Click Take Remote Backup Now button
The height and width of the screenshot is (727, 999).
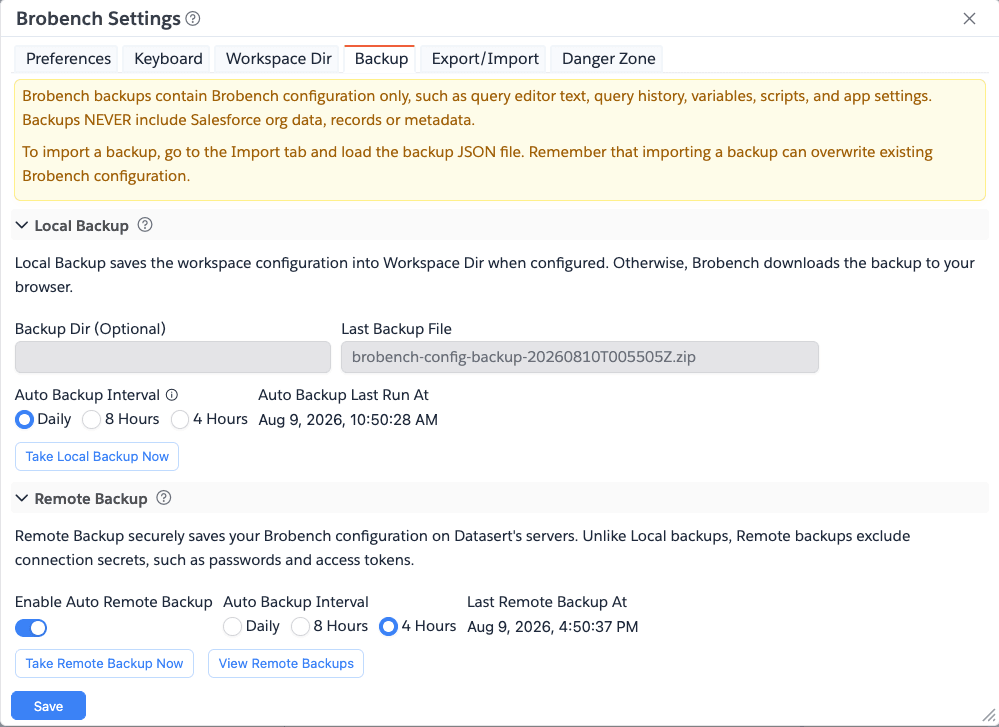coord(104,663)
